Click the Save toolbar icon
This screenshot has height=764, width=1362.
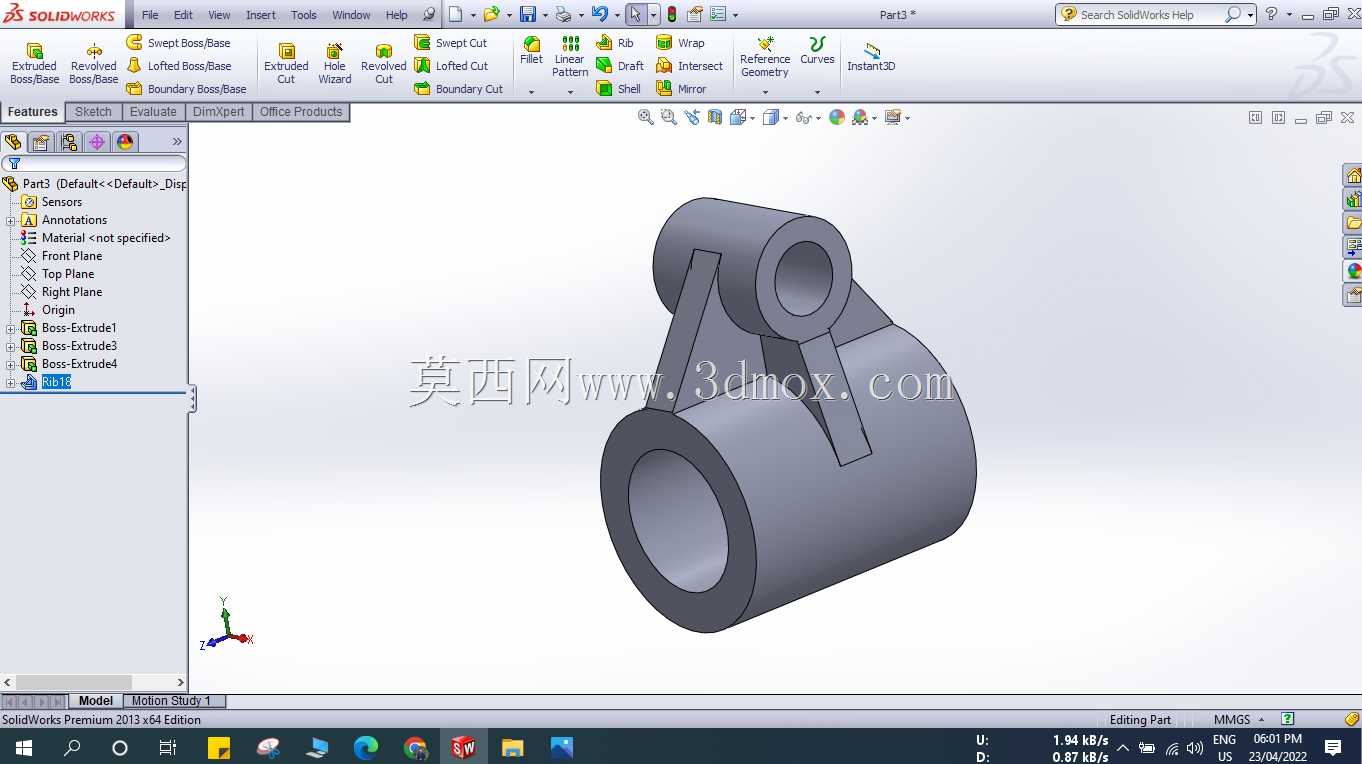(528, 14)
